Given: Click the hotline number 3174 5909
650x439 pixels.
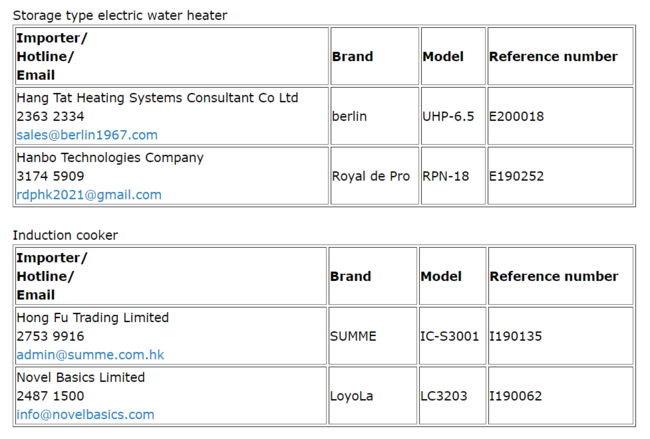Looking at the screenshot, I should 50,176.
